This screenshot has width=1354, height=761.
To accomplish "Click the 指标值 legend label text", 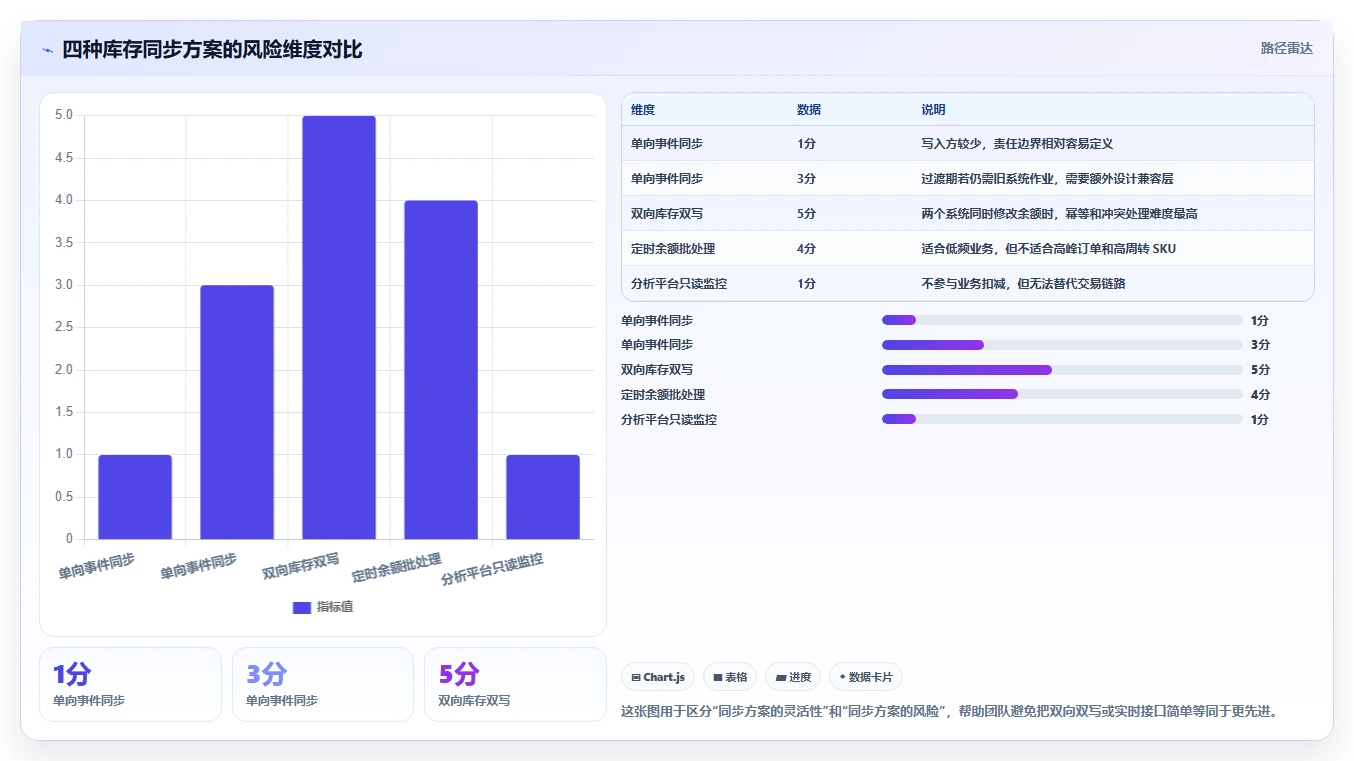I will click(x=335, y=607).
